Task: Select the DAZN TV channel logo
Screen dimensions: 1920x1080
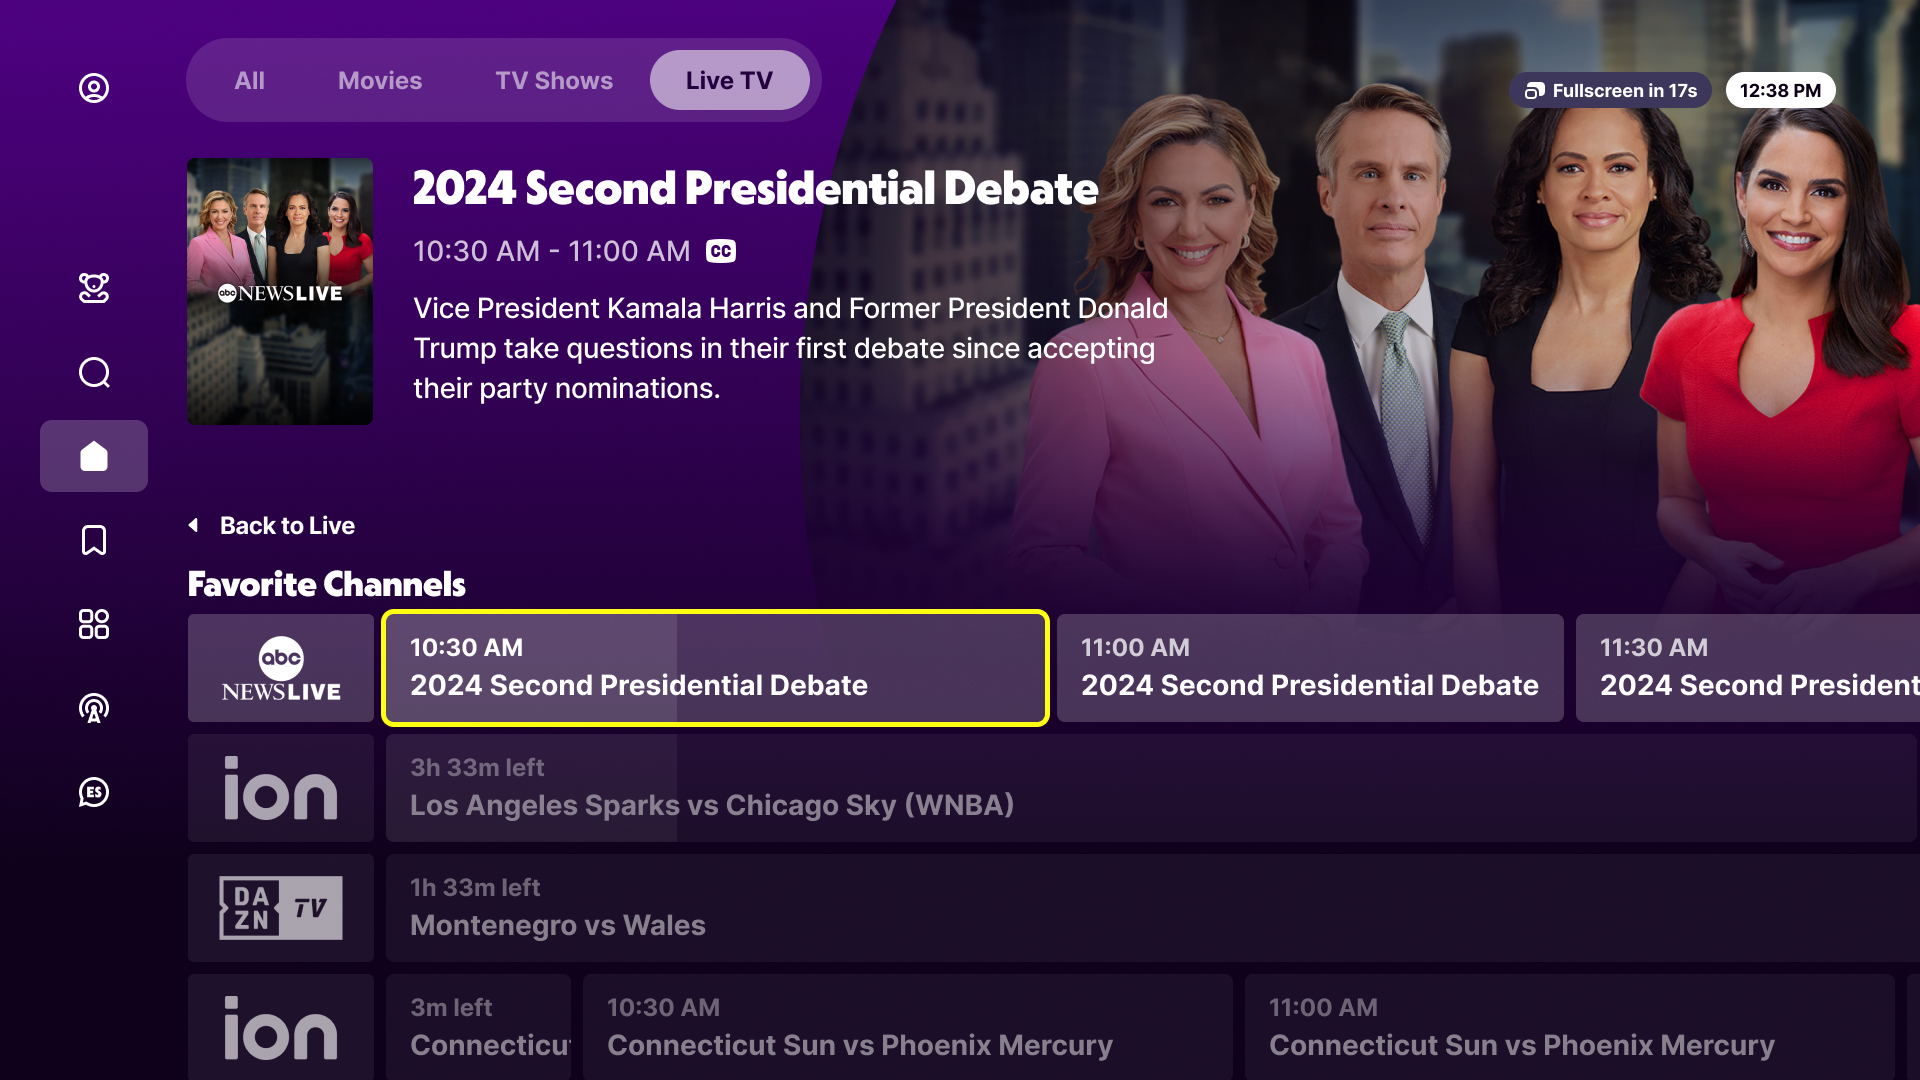Action: [x=281, y=908]
